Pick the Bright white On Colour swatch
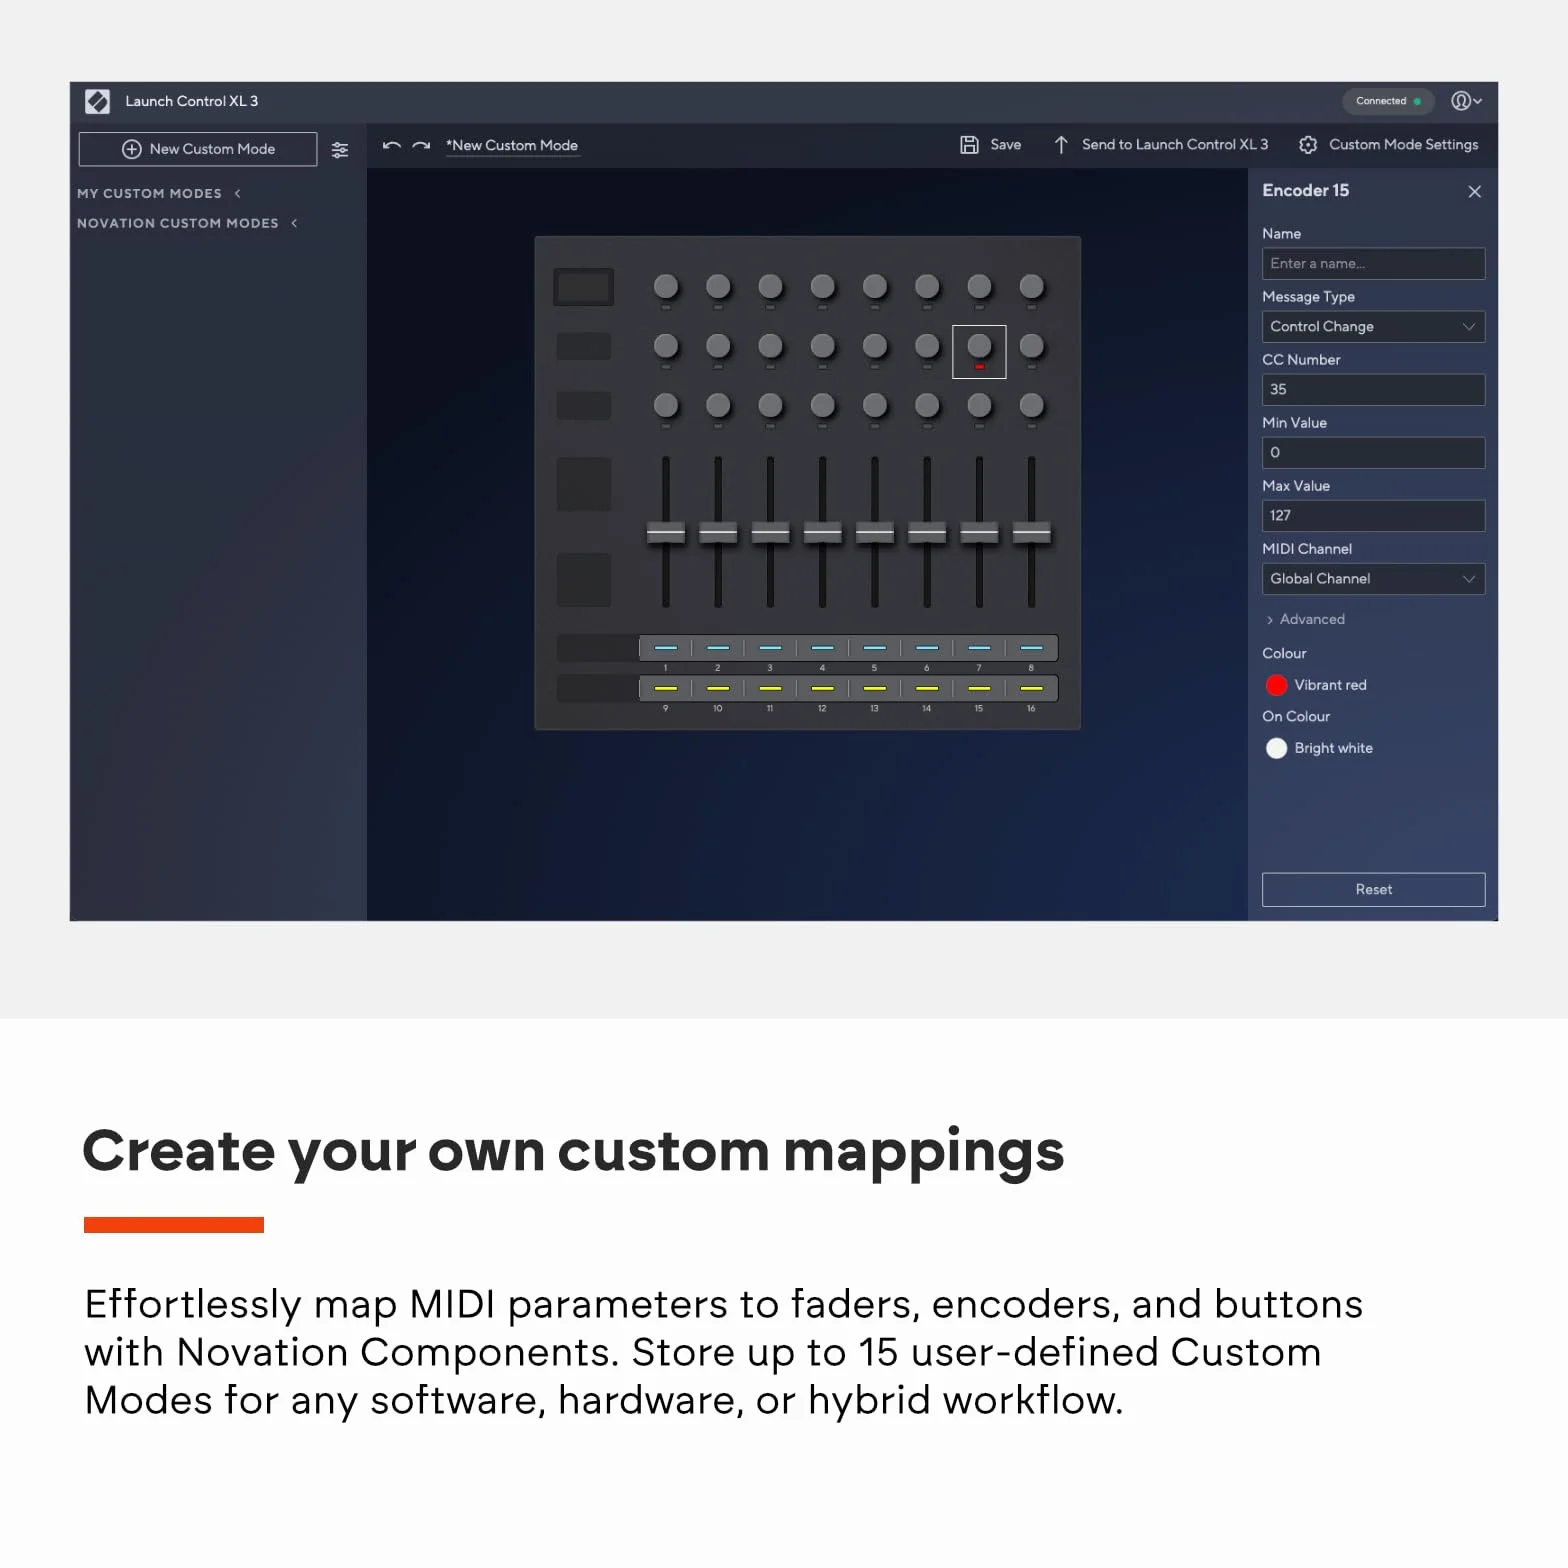This screenshot has width=1568, height=1568. (x=1276, y=748)
